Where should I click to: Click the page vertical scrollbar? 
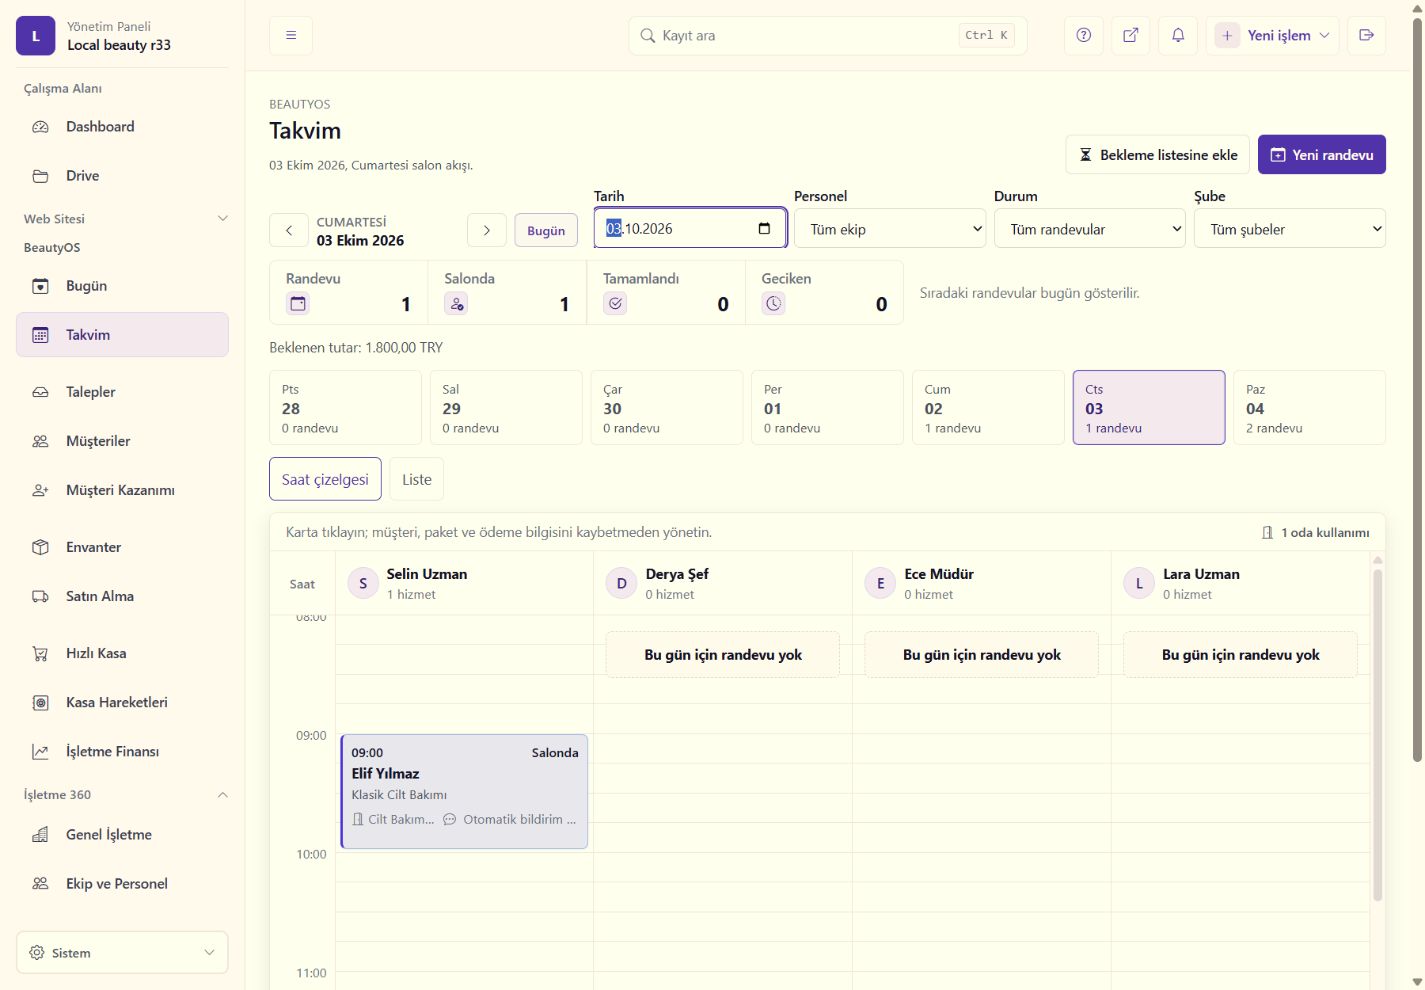click(1417, 390)
